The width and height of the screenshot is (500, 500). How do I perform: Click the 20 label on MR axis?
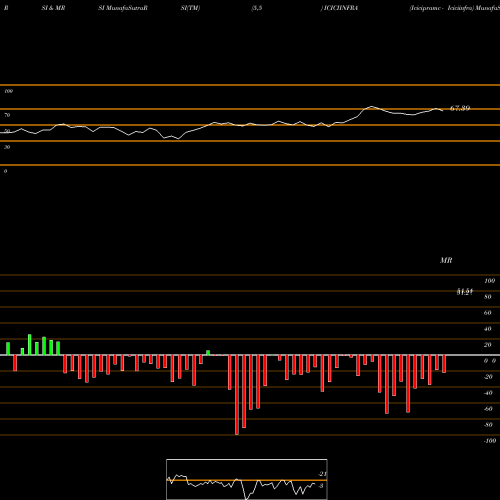coord(487,345)
